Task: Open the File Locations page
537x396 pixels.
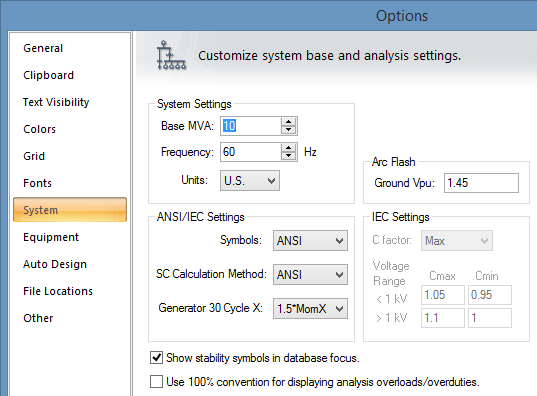Action: 58,291
